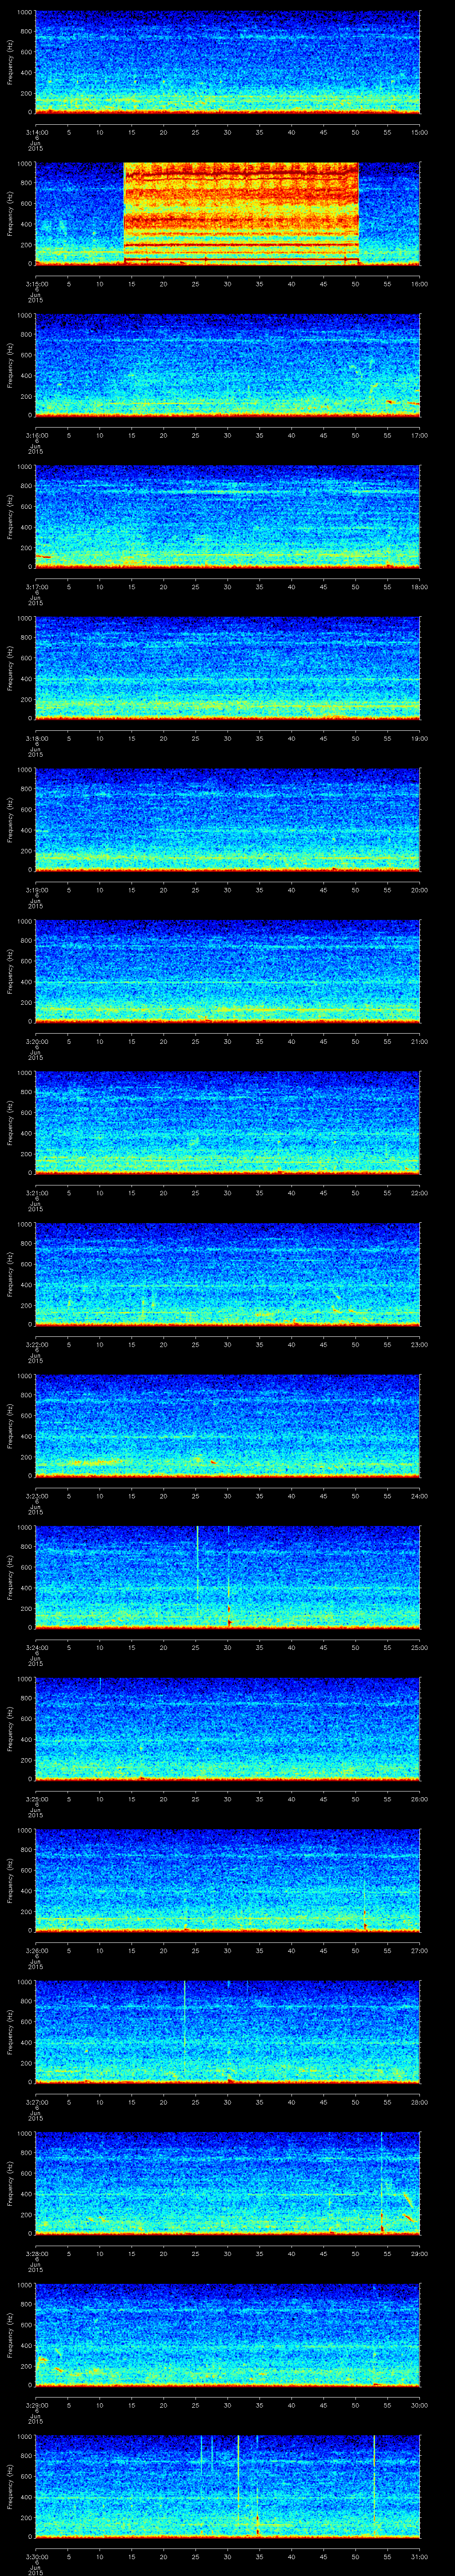This screenshot has width=455, height=2576.
Task: Click the 3:16:00 time axis label
Action: [36, 435]
